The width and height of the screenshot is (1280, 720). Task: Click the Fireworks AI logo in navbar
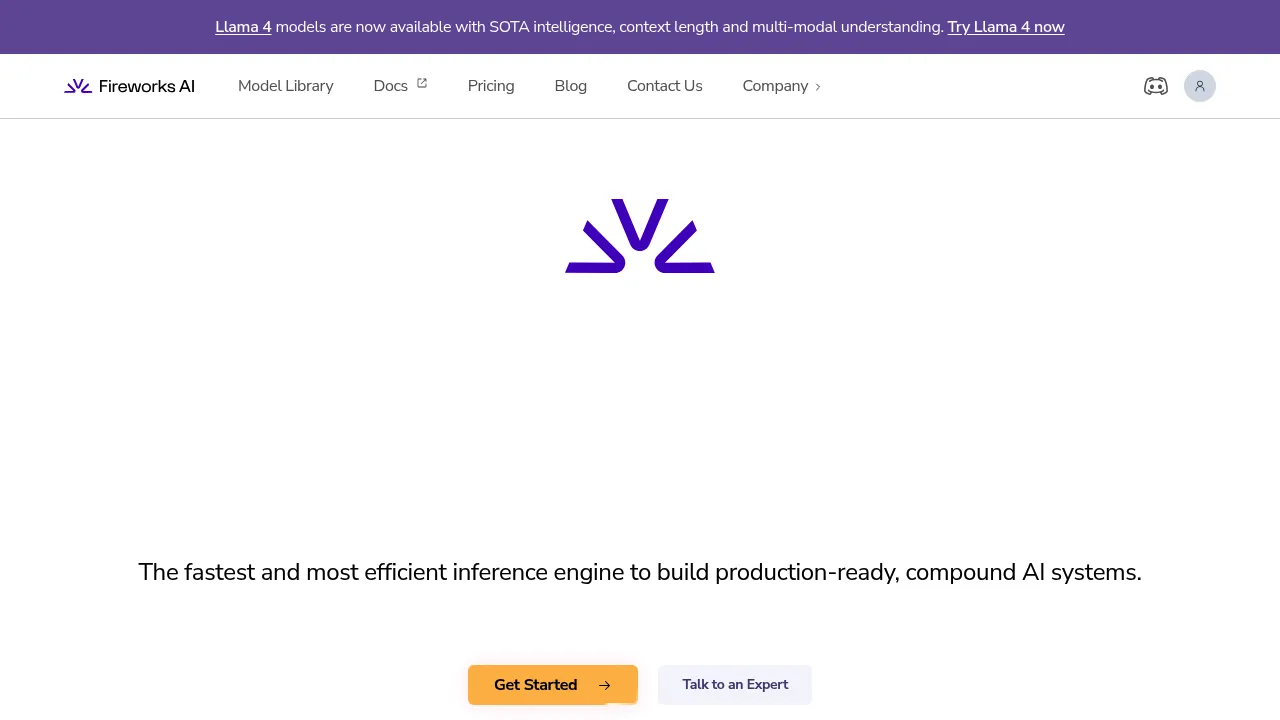click(x=129, y=86)
